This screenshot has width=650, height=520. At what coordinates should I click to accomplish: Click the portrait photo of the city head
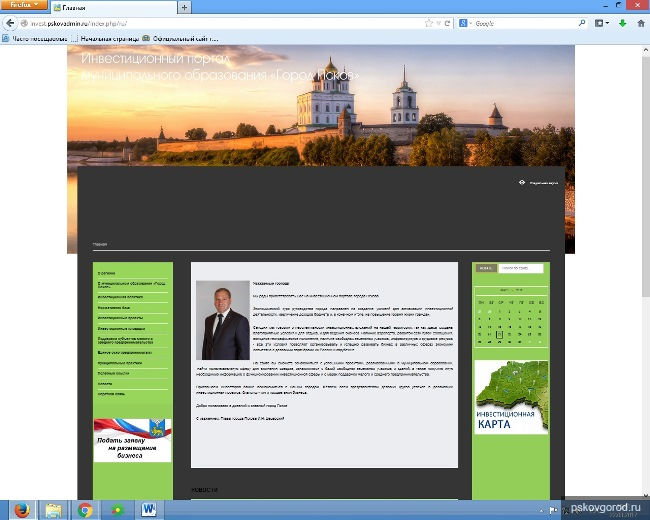click(x=223, y=320)
